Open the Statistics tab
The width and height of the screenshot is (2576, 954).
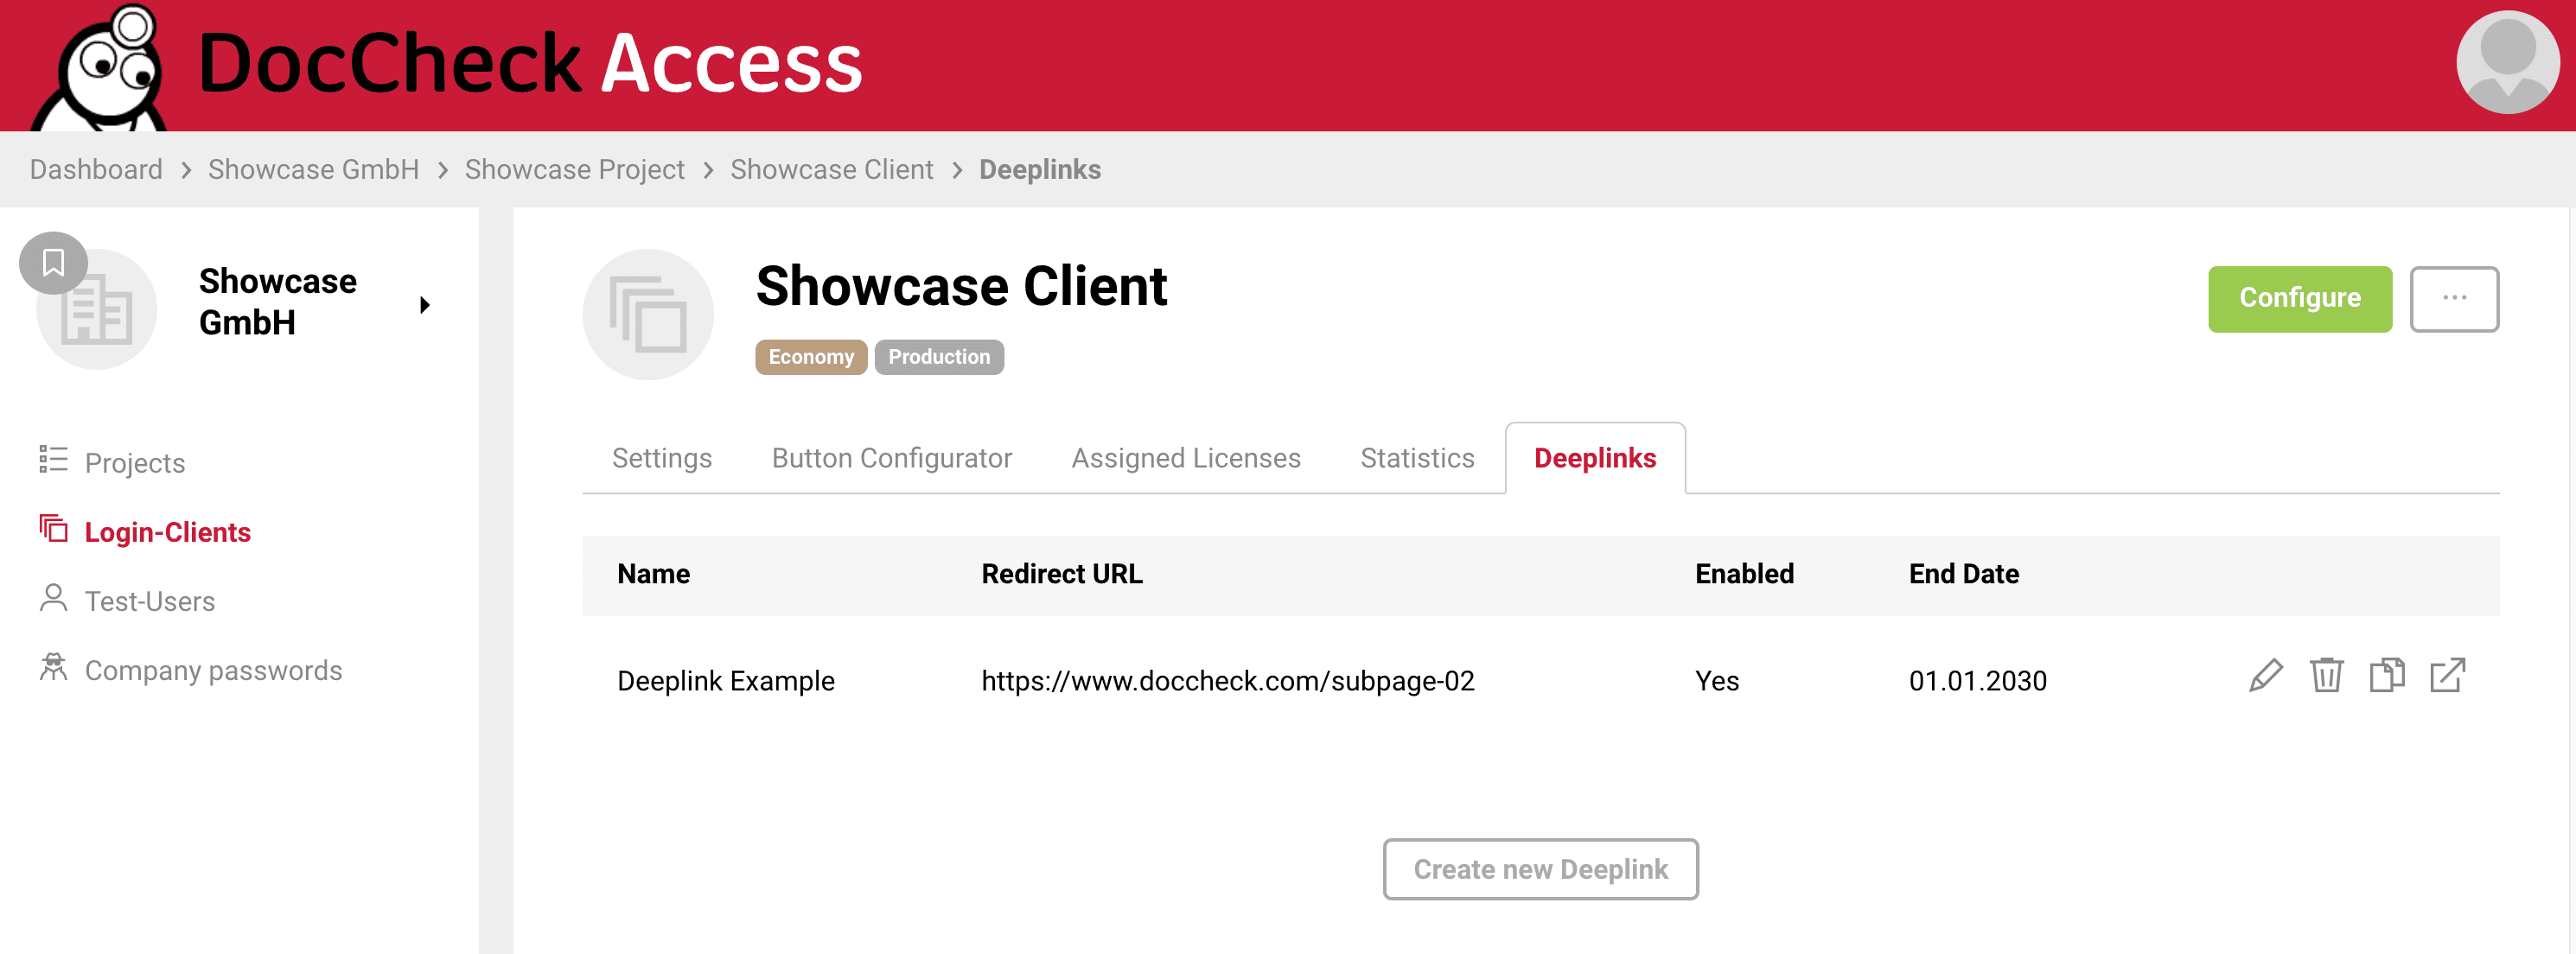coord(1417,458)
